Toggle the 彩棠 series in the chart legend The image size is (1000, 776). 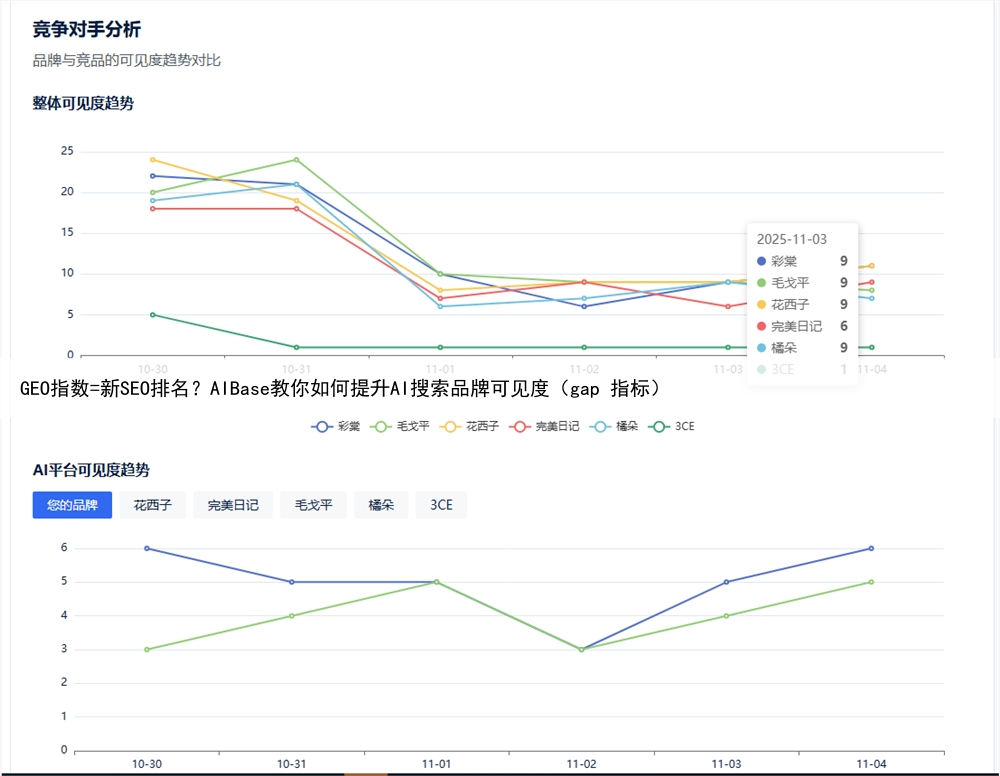tap(336, 426)
